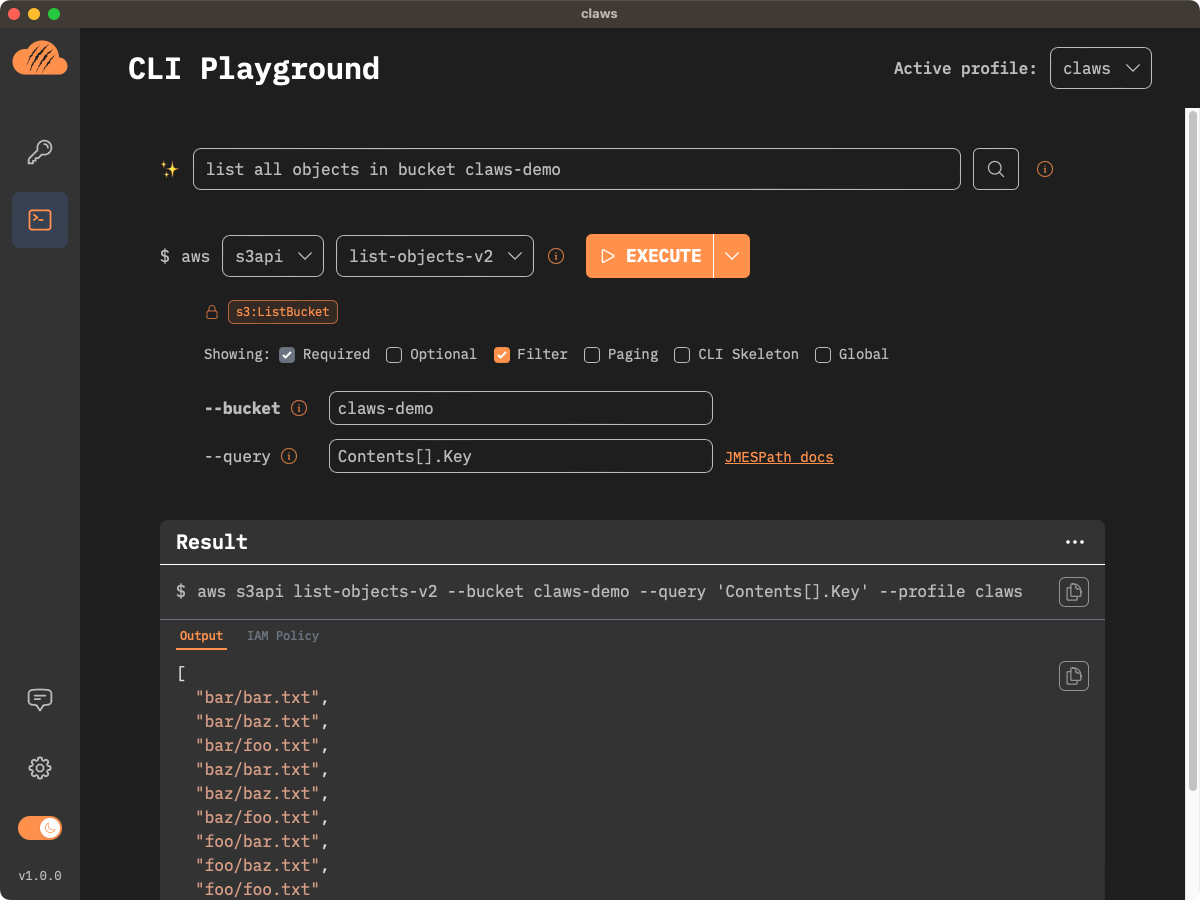
Task: Open the feedback chat bubble icon
Action: [x=40, y=700]
